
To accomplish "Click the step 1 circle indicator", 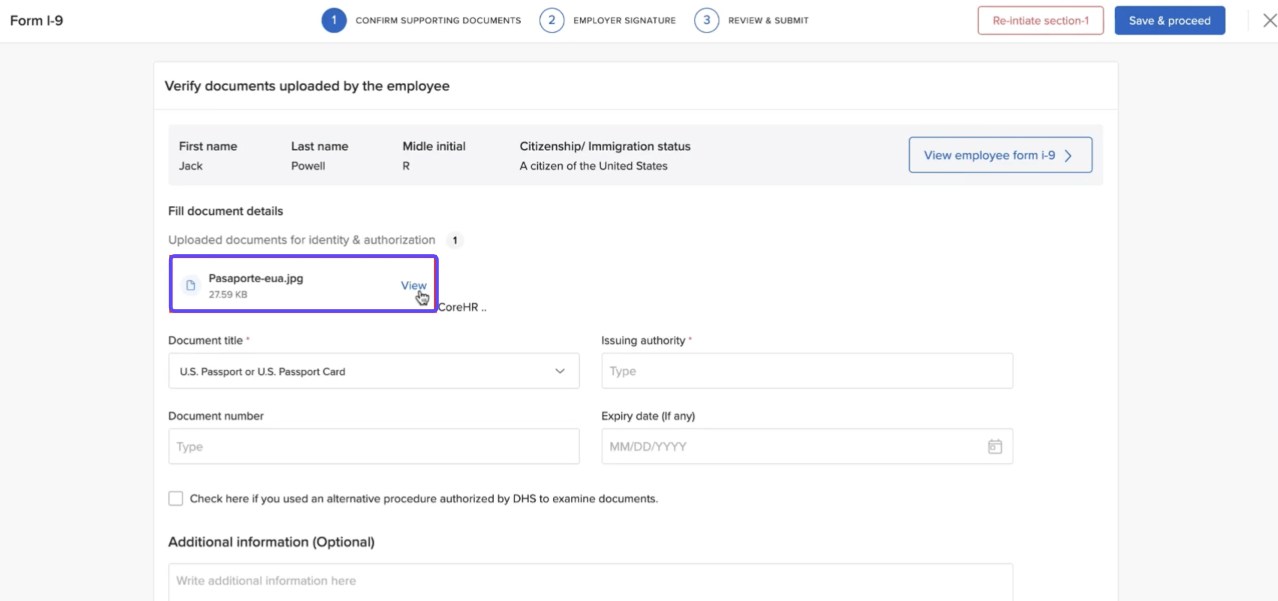I will (x=334, y=21).
